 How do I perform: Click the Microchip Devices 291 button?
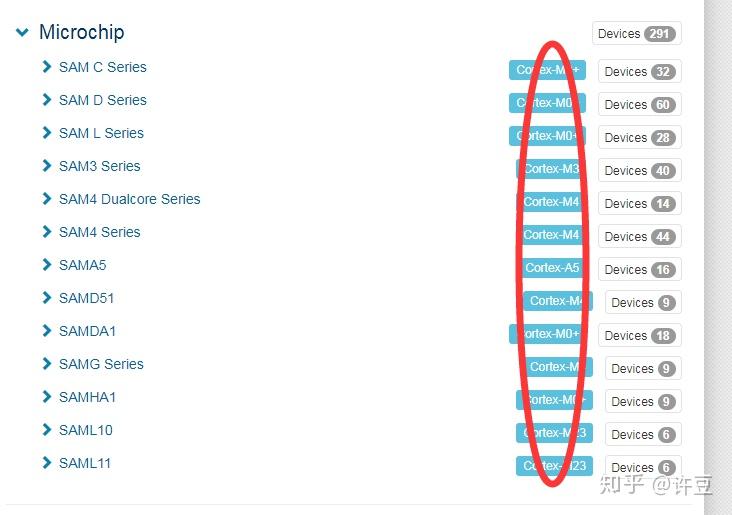[x=636, y=34]
